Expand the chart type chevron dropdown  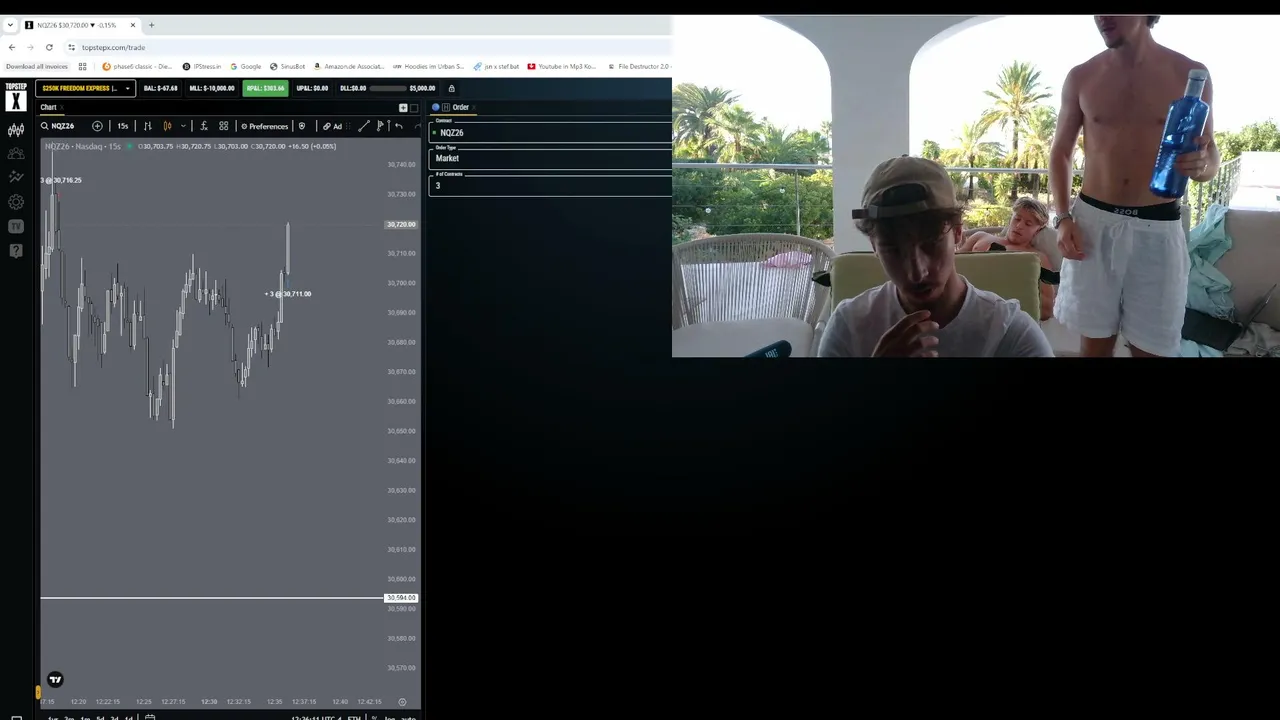(183, 126)
